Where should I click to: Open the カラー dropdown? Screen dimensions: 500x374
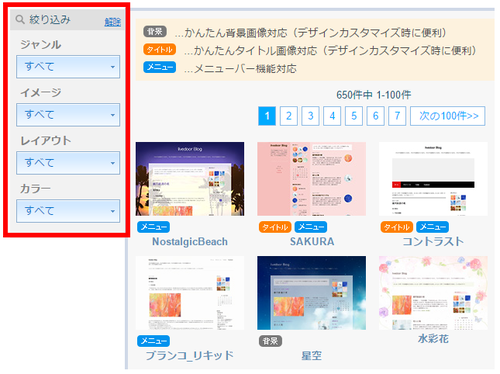coord(68,211)
